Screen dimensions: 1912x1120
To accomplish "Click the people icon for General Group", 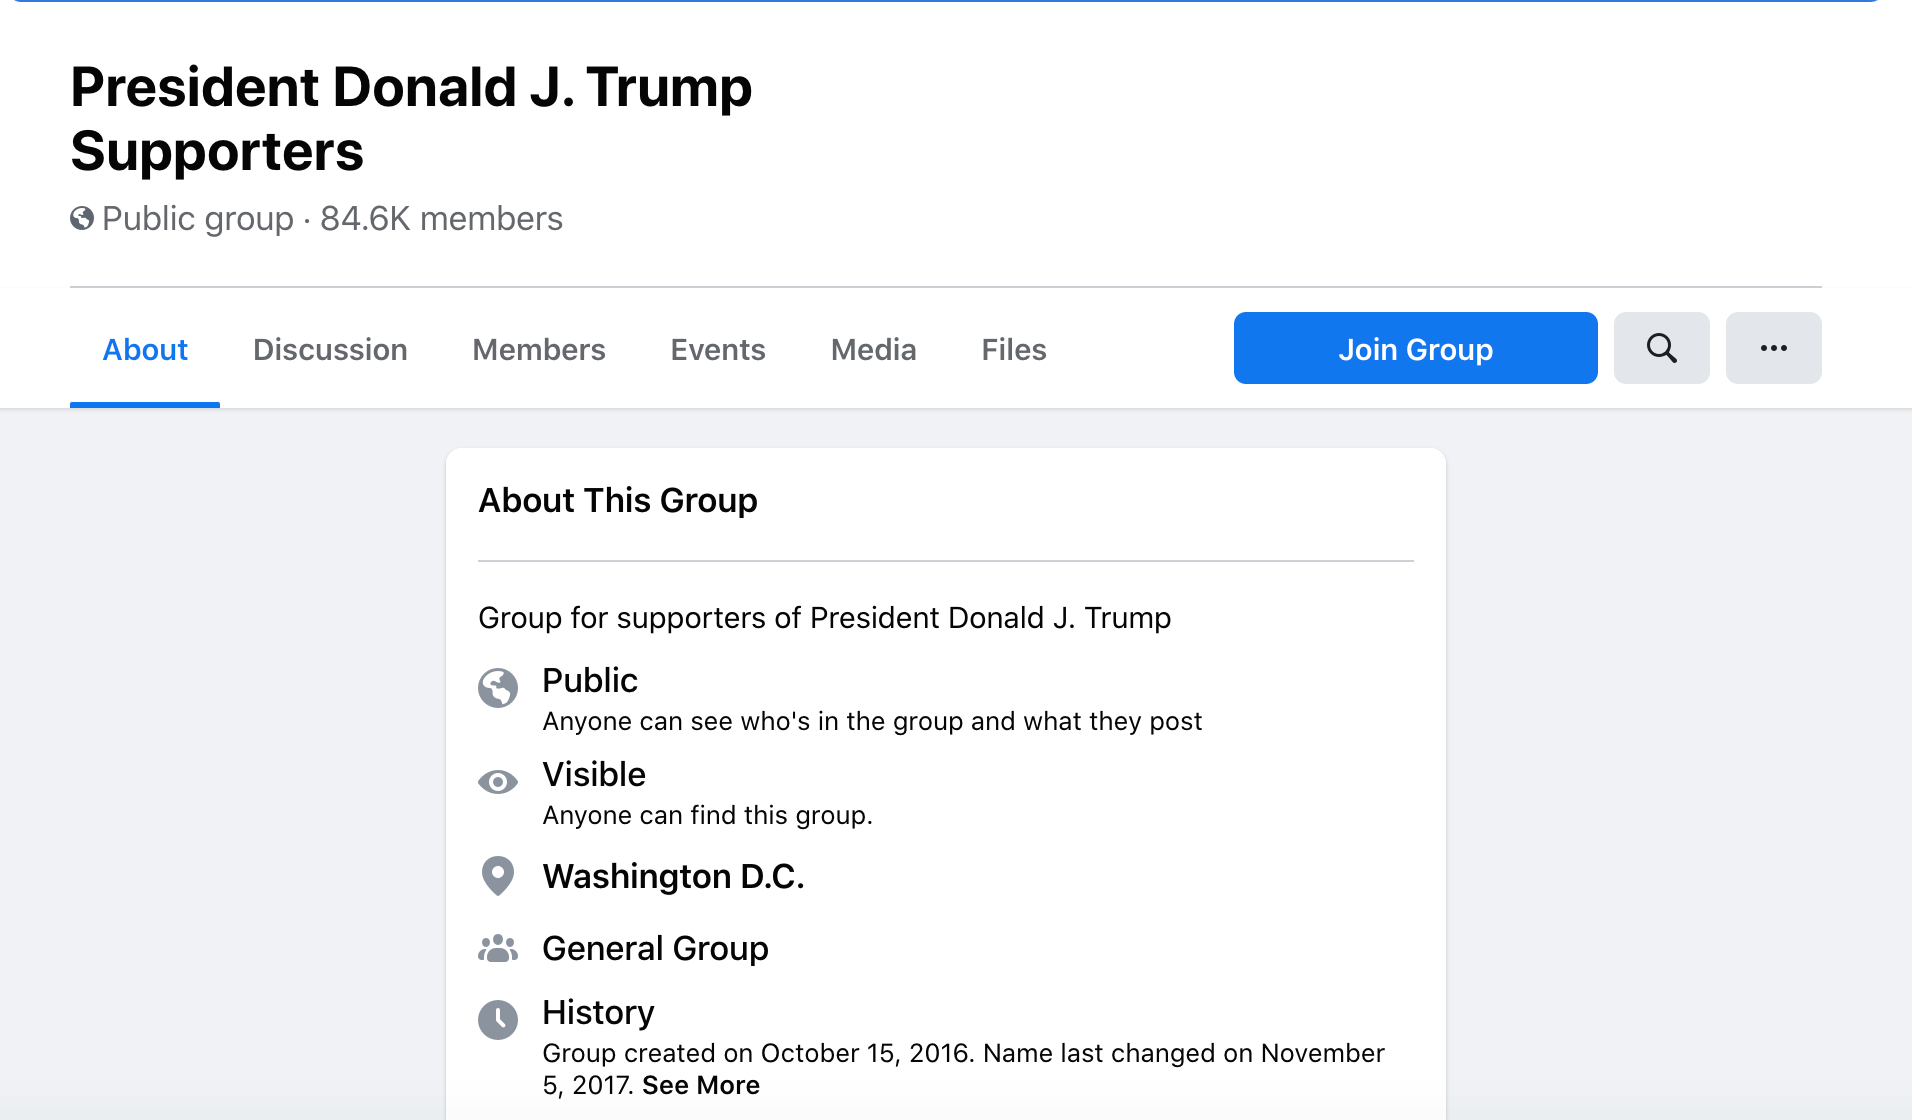I will [498, 948].
